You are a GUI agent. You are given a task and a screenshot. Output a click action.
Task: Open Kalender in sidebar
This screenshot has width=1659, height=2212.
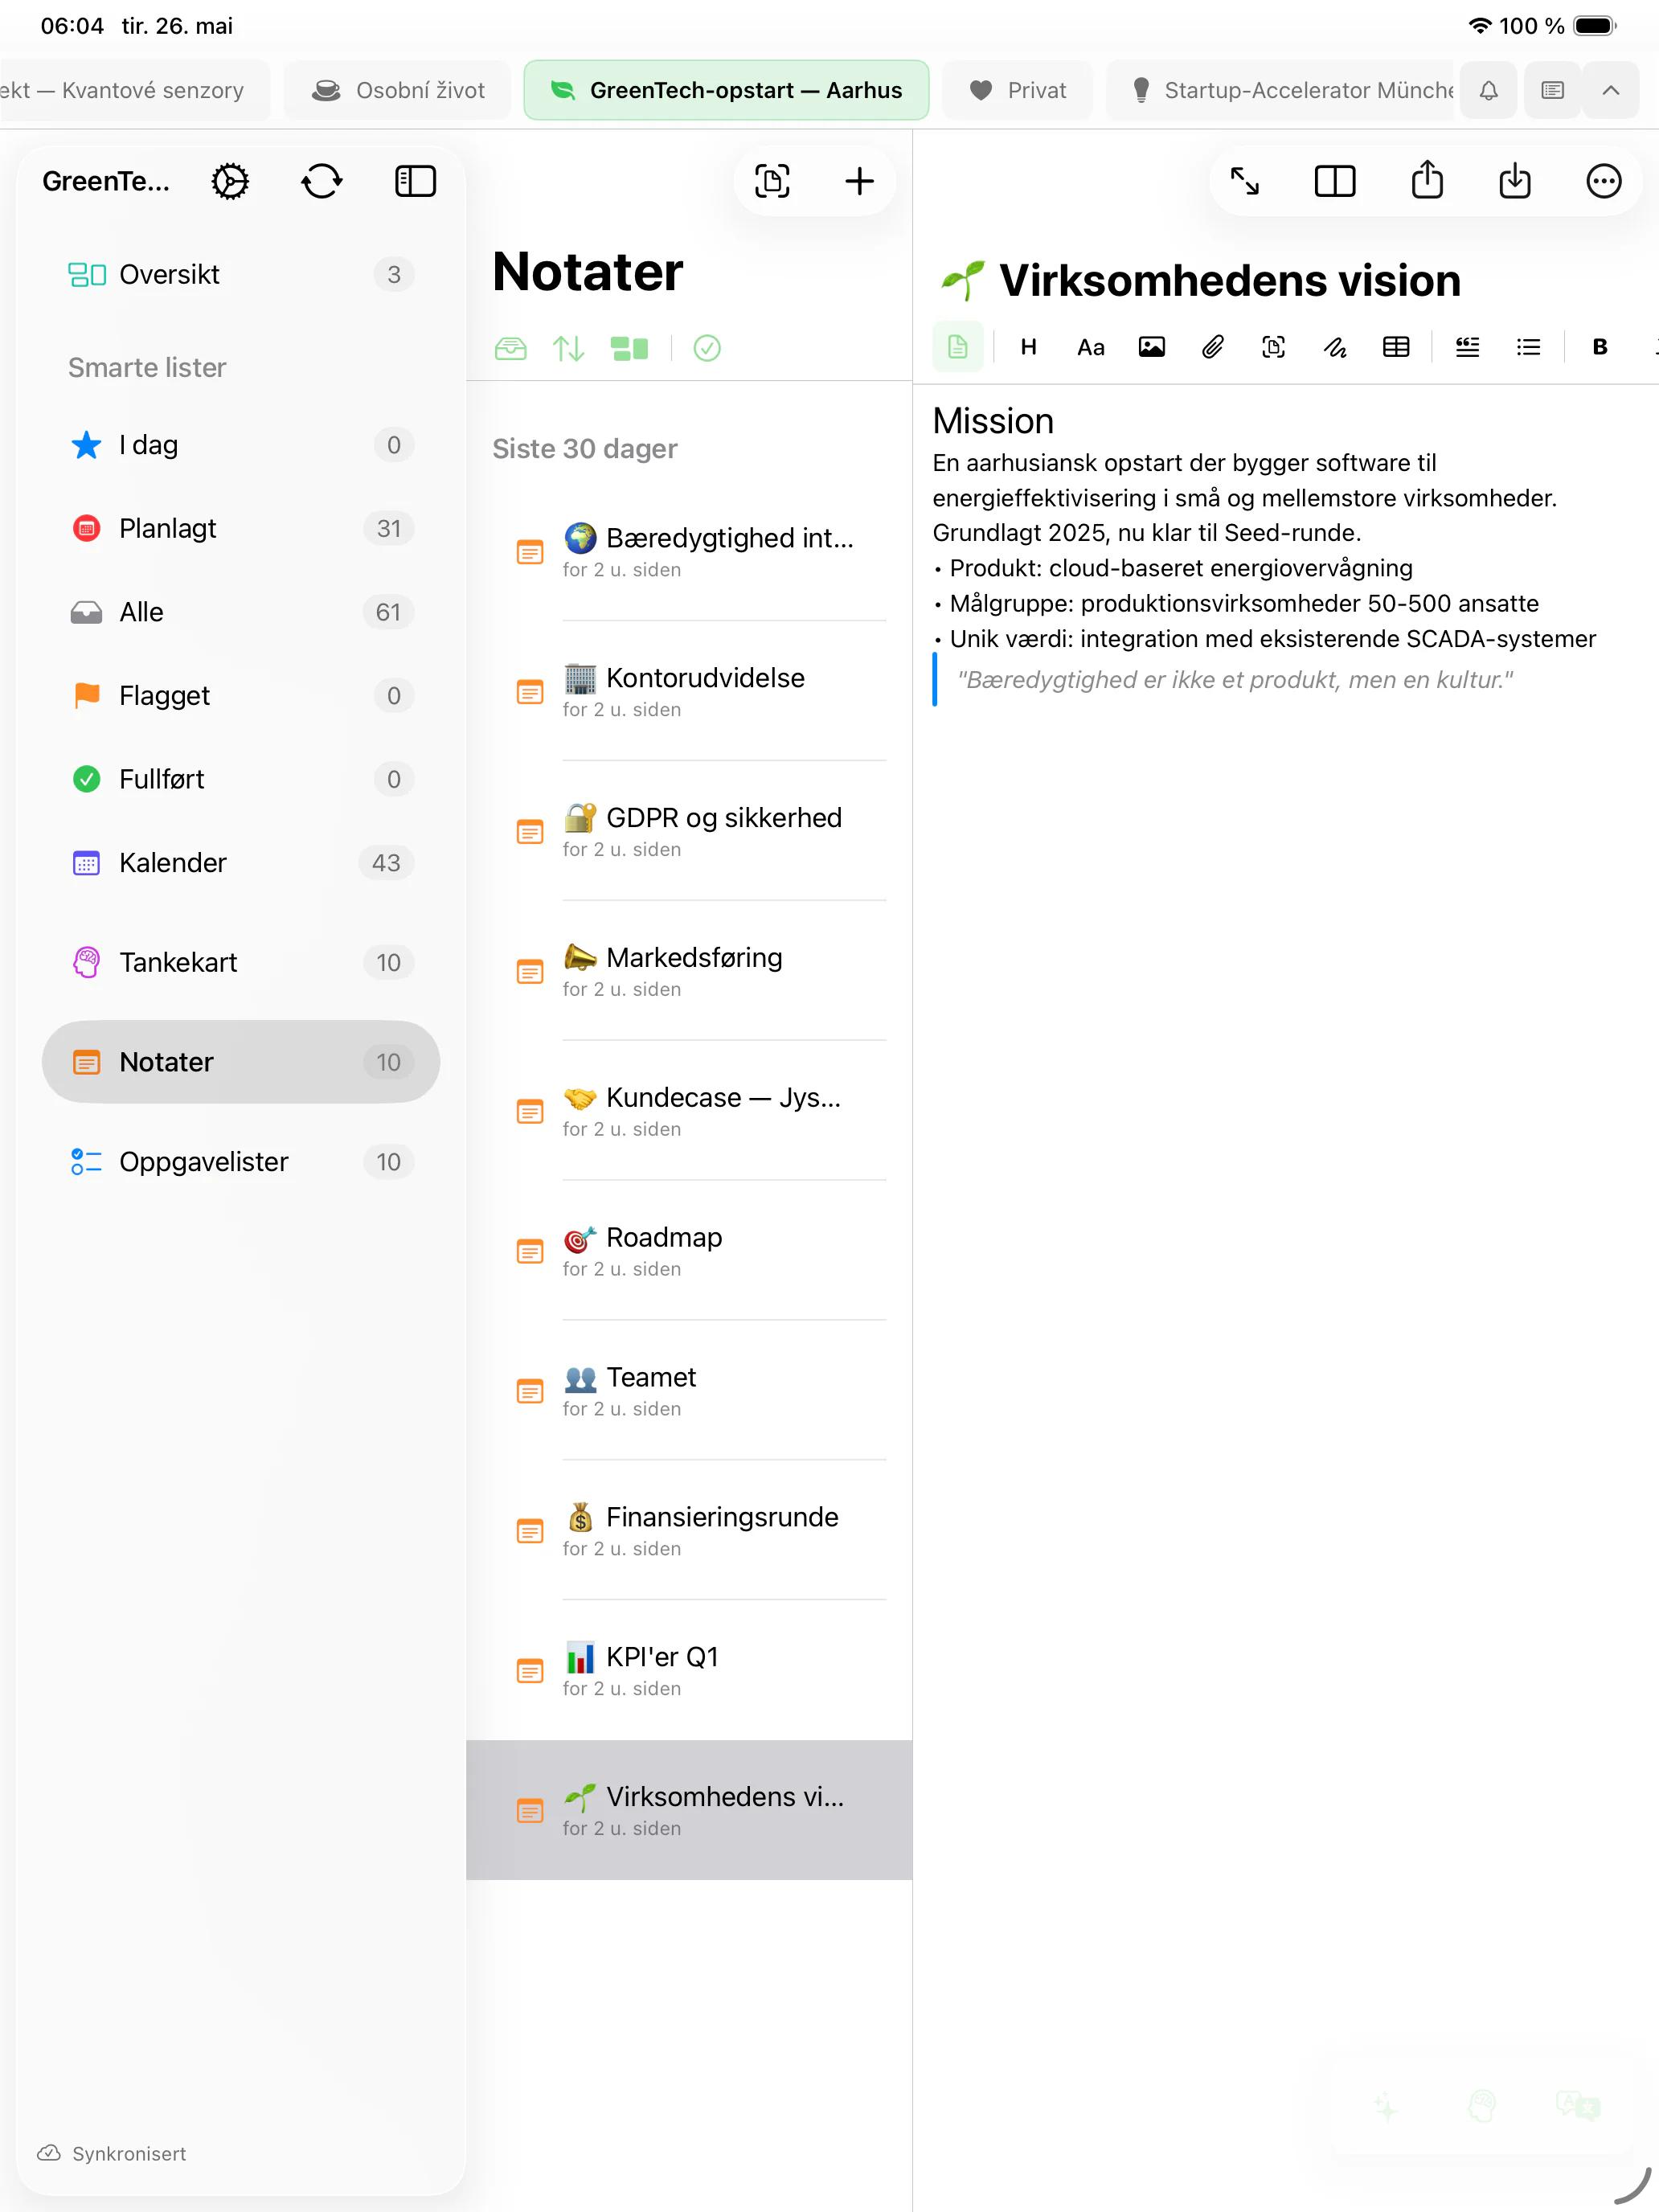[241, 862]
